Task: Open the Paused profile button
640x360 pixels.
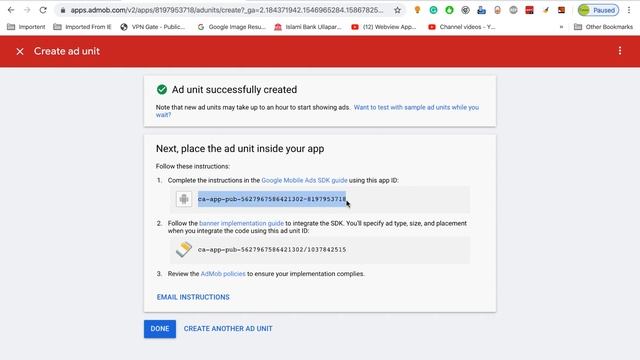Action: pos(598,10)
